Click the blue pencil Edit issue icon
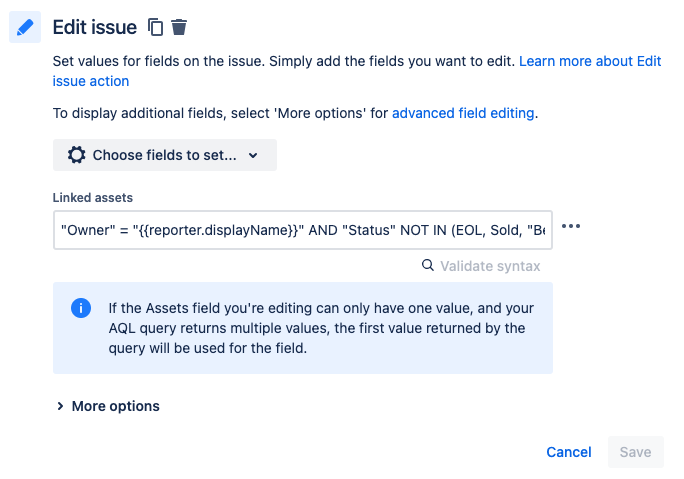Screen dimensions: 684x479 pyautogui.click(x=25, y=27)
